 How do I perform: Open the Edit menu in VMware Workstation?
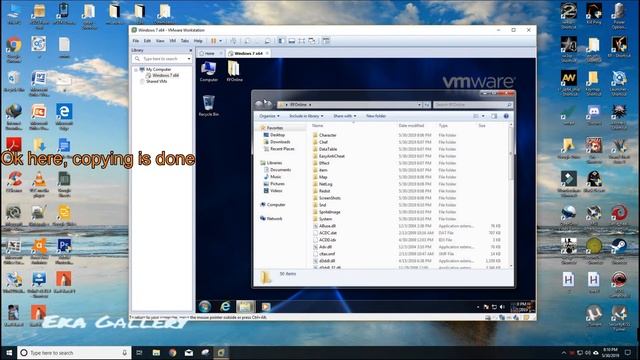(x=147, y=41)
